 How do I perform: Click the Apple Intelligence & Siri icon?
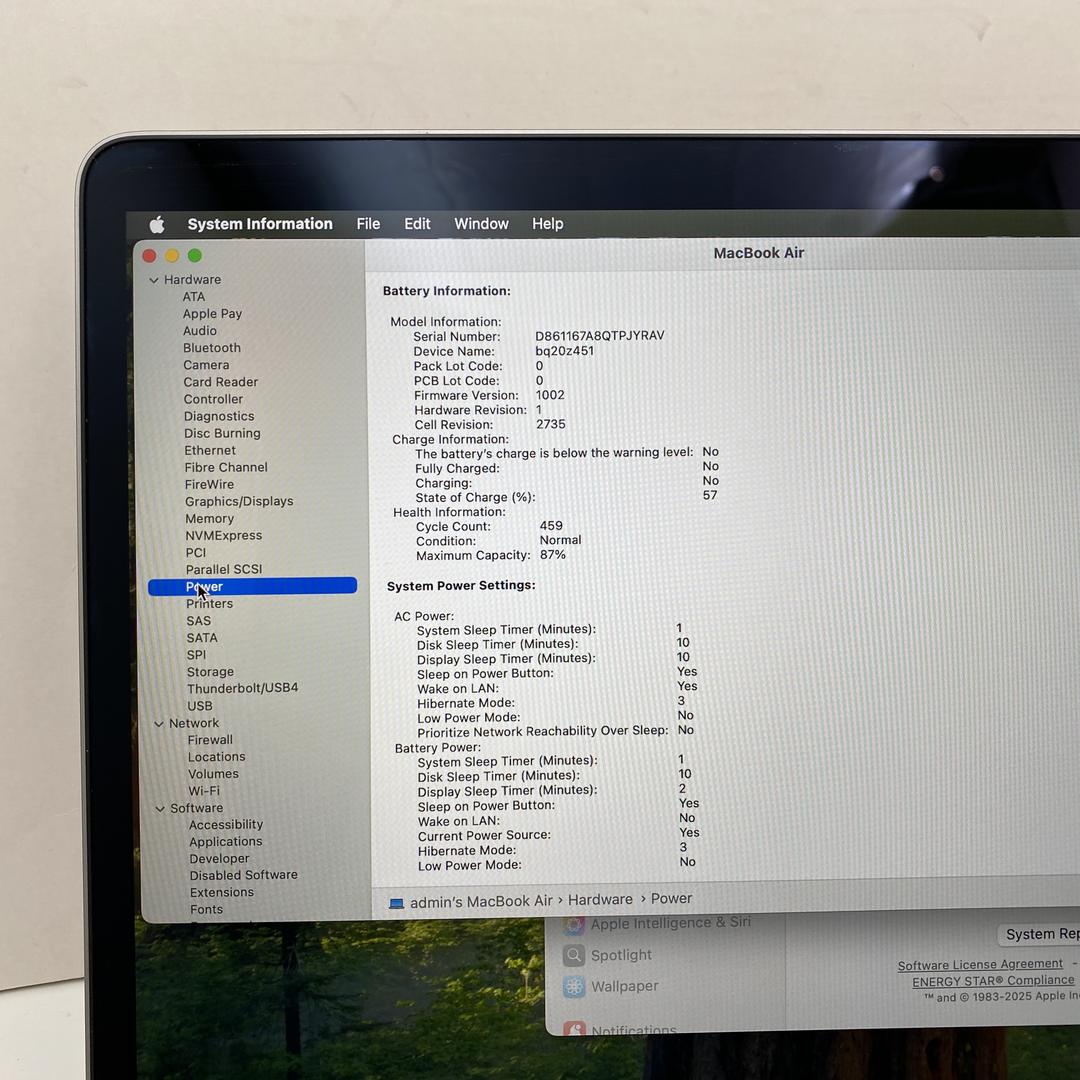click(x=574, y=925)
